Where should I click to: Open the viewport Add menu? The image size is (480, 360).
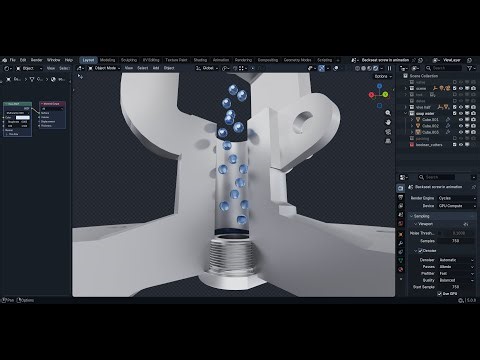156,68
